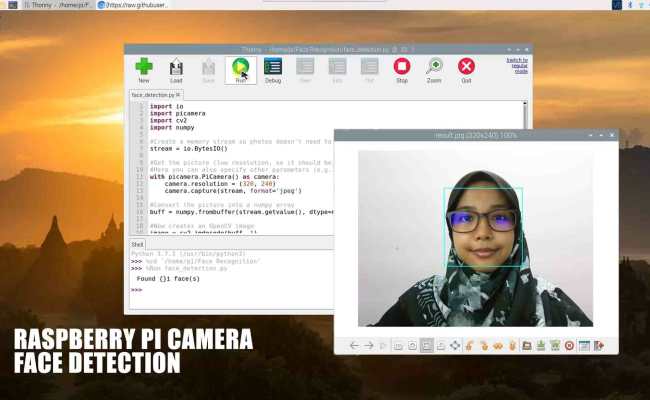Delete the file using viewer's red icon
The height and width of the screenshot is (400, 650).
[570, 345]
